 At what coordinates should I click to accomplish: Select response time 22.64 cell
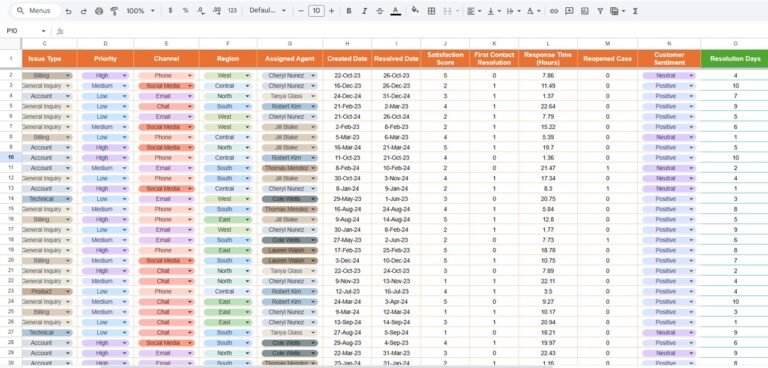coord(548,106)
